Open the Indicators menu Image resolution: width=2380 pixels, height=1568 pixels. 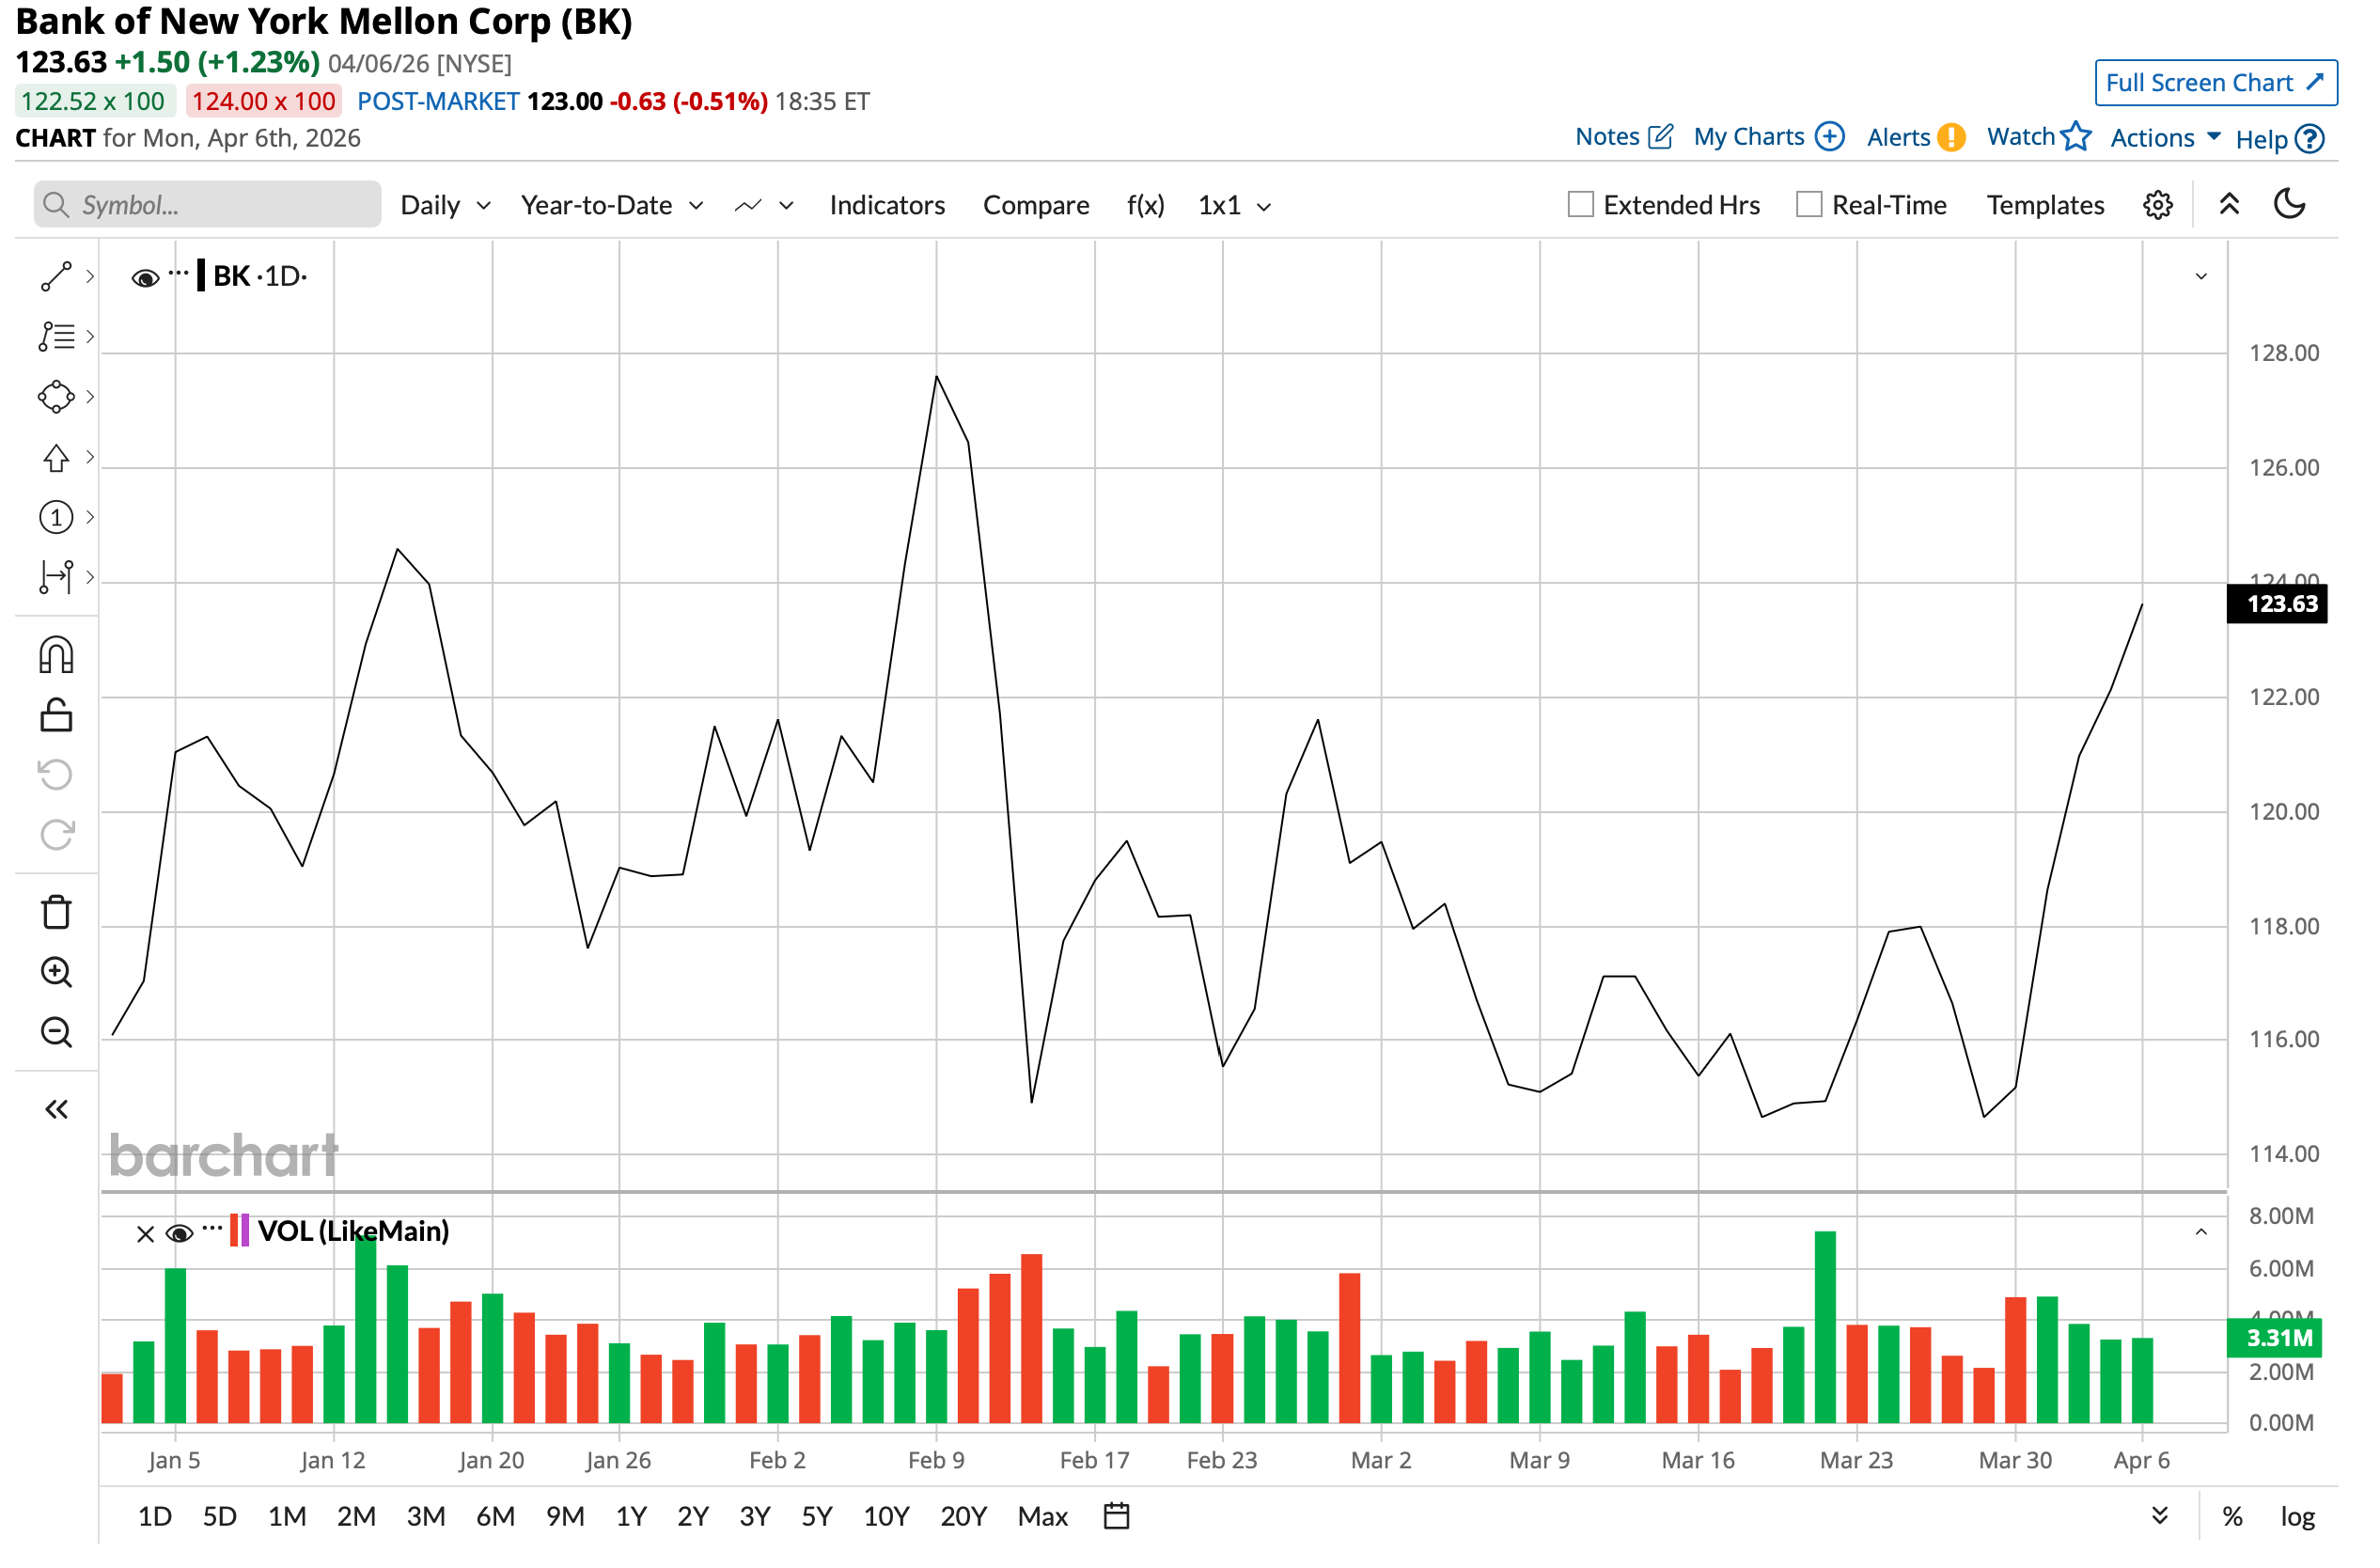(887, 206)
